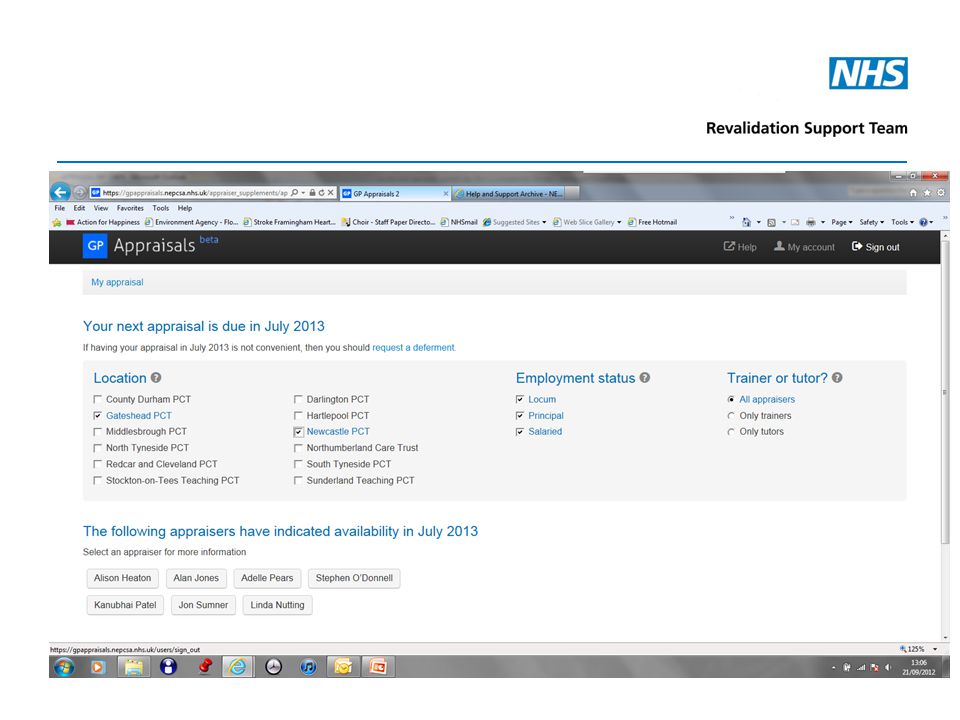Open the zoom level 125% dropdown arrow
The image size is (960, 720).
point(935,649)
